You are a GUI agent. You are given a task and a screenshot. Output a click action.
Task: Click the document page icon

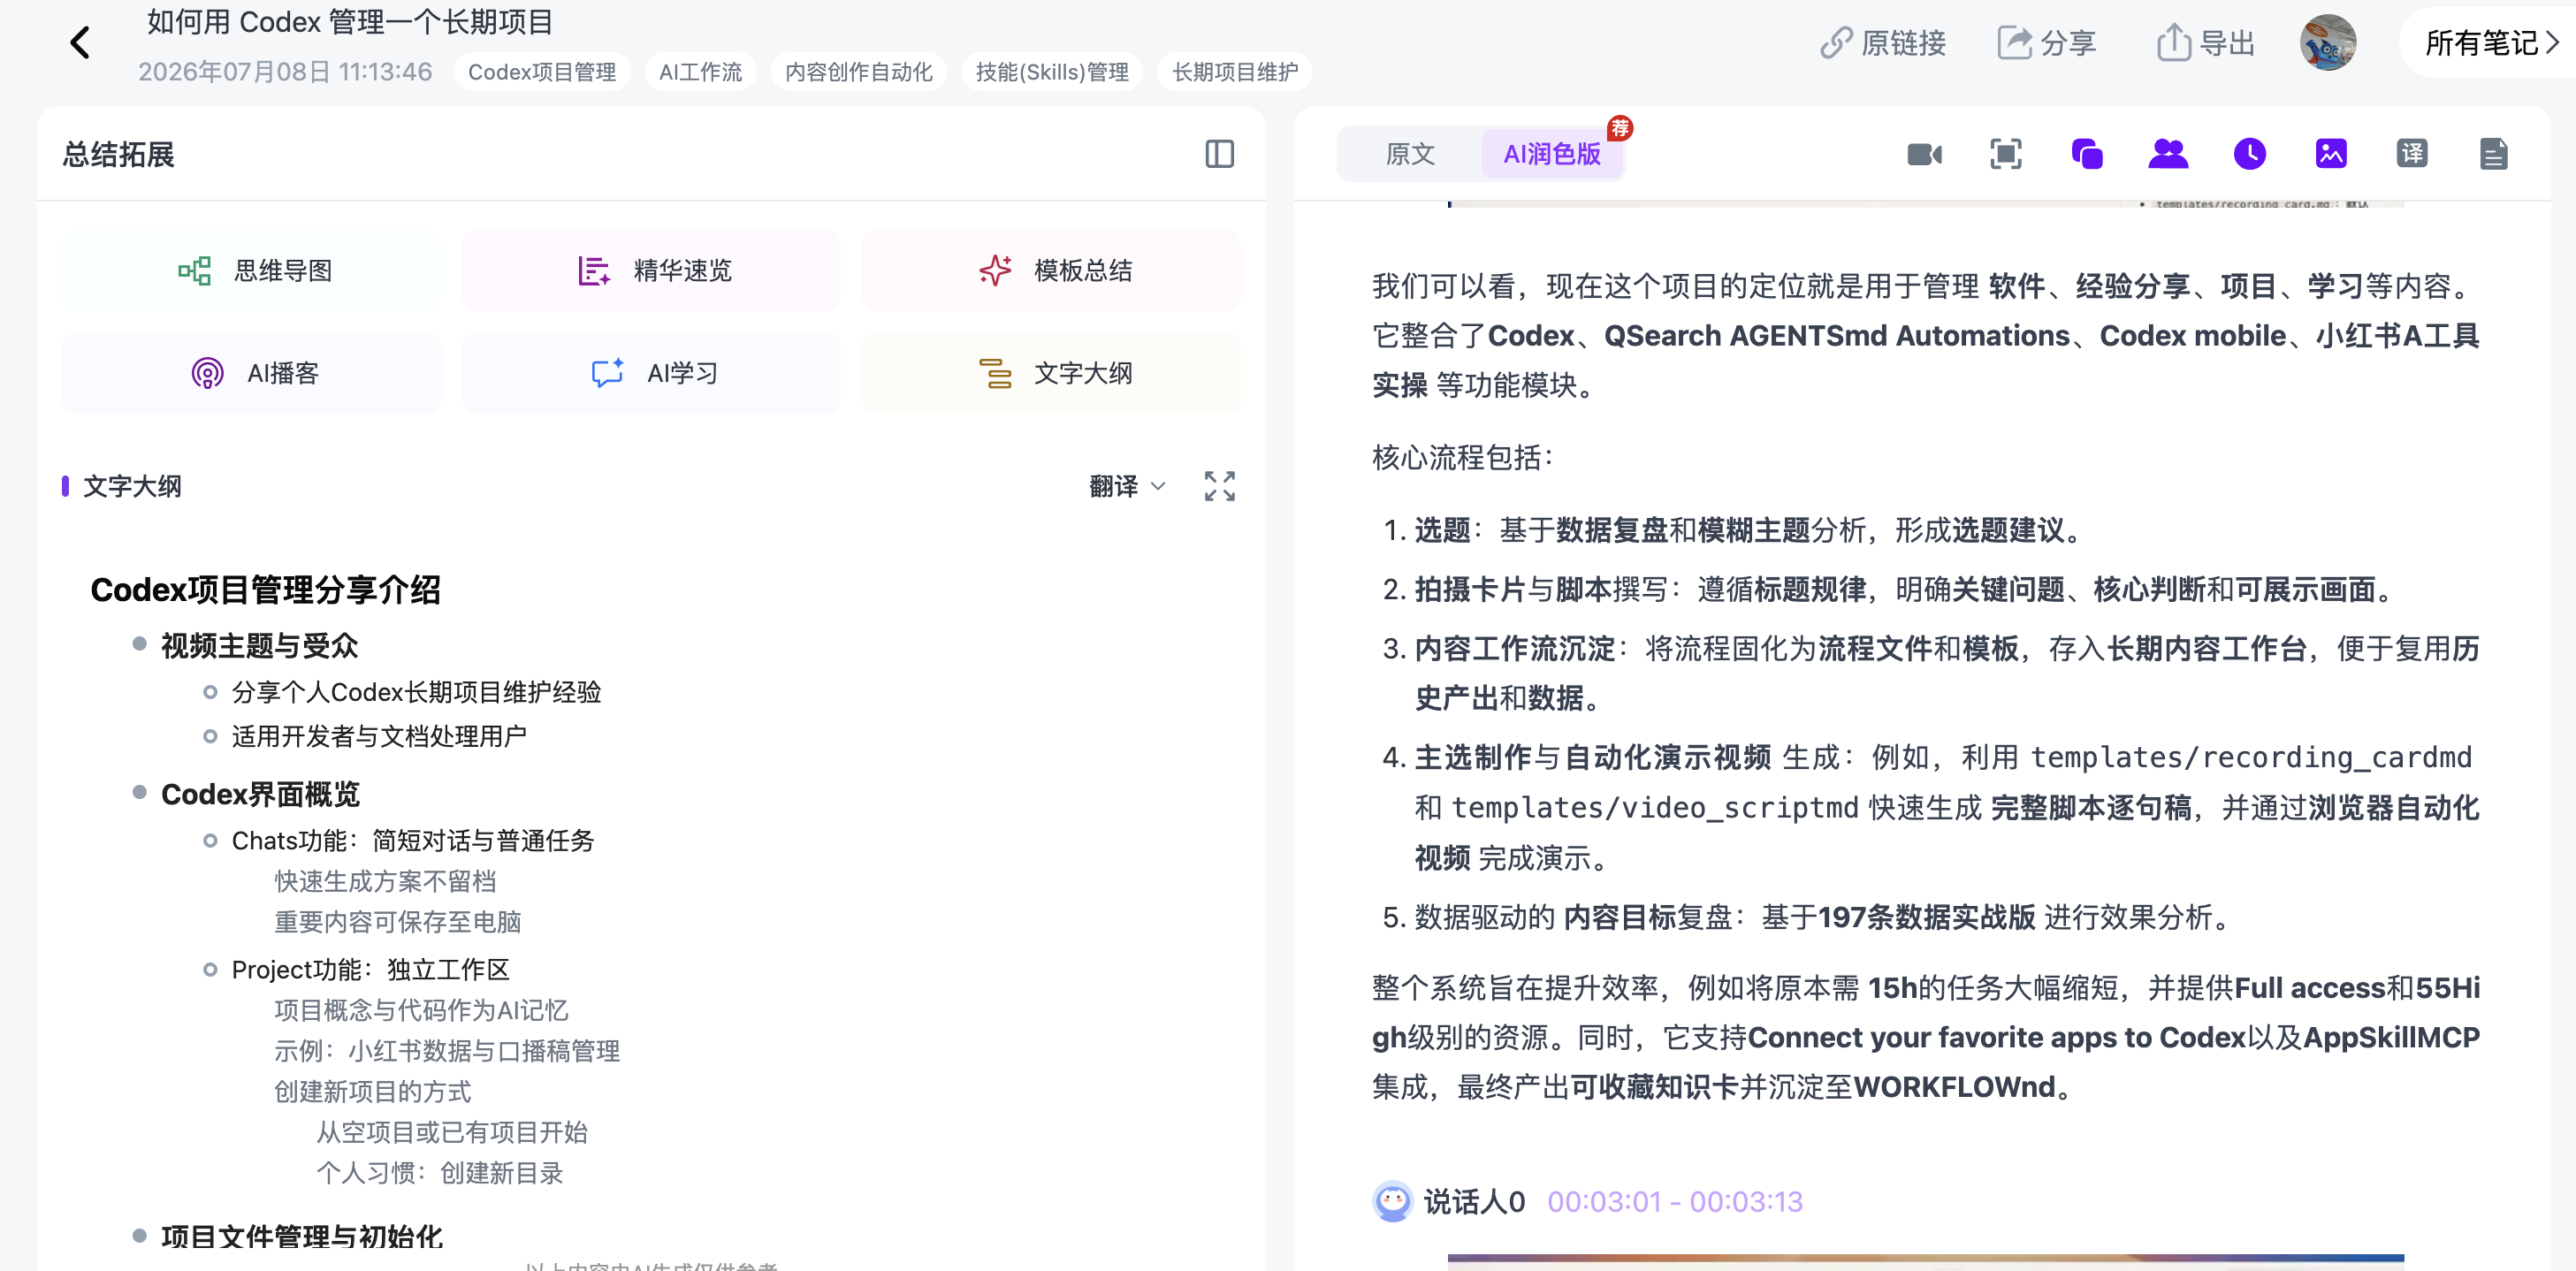point(2493,154)
